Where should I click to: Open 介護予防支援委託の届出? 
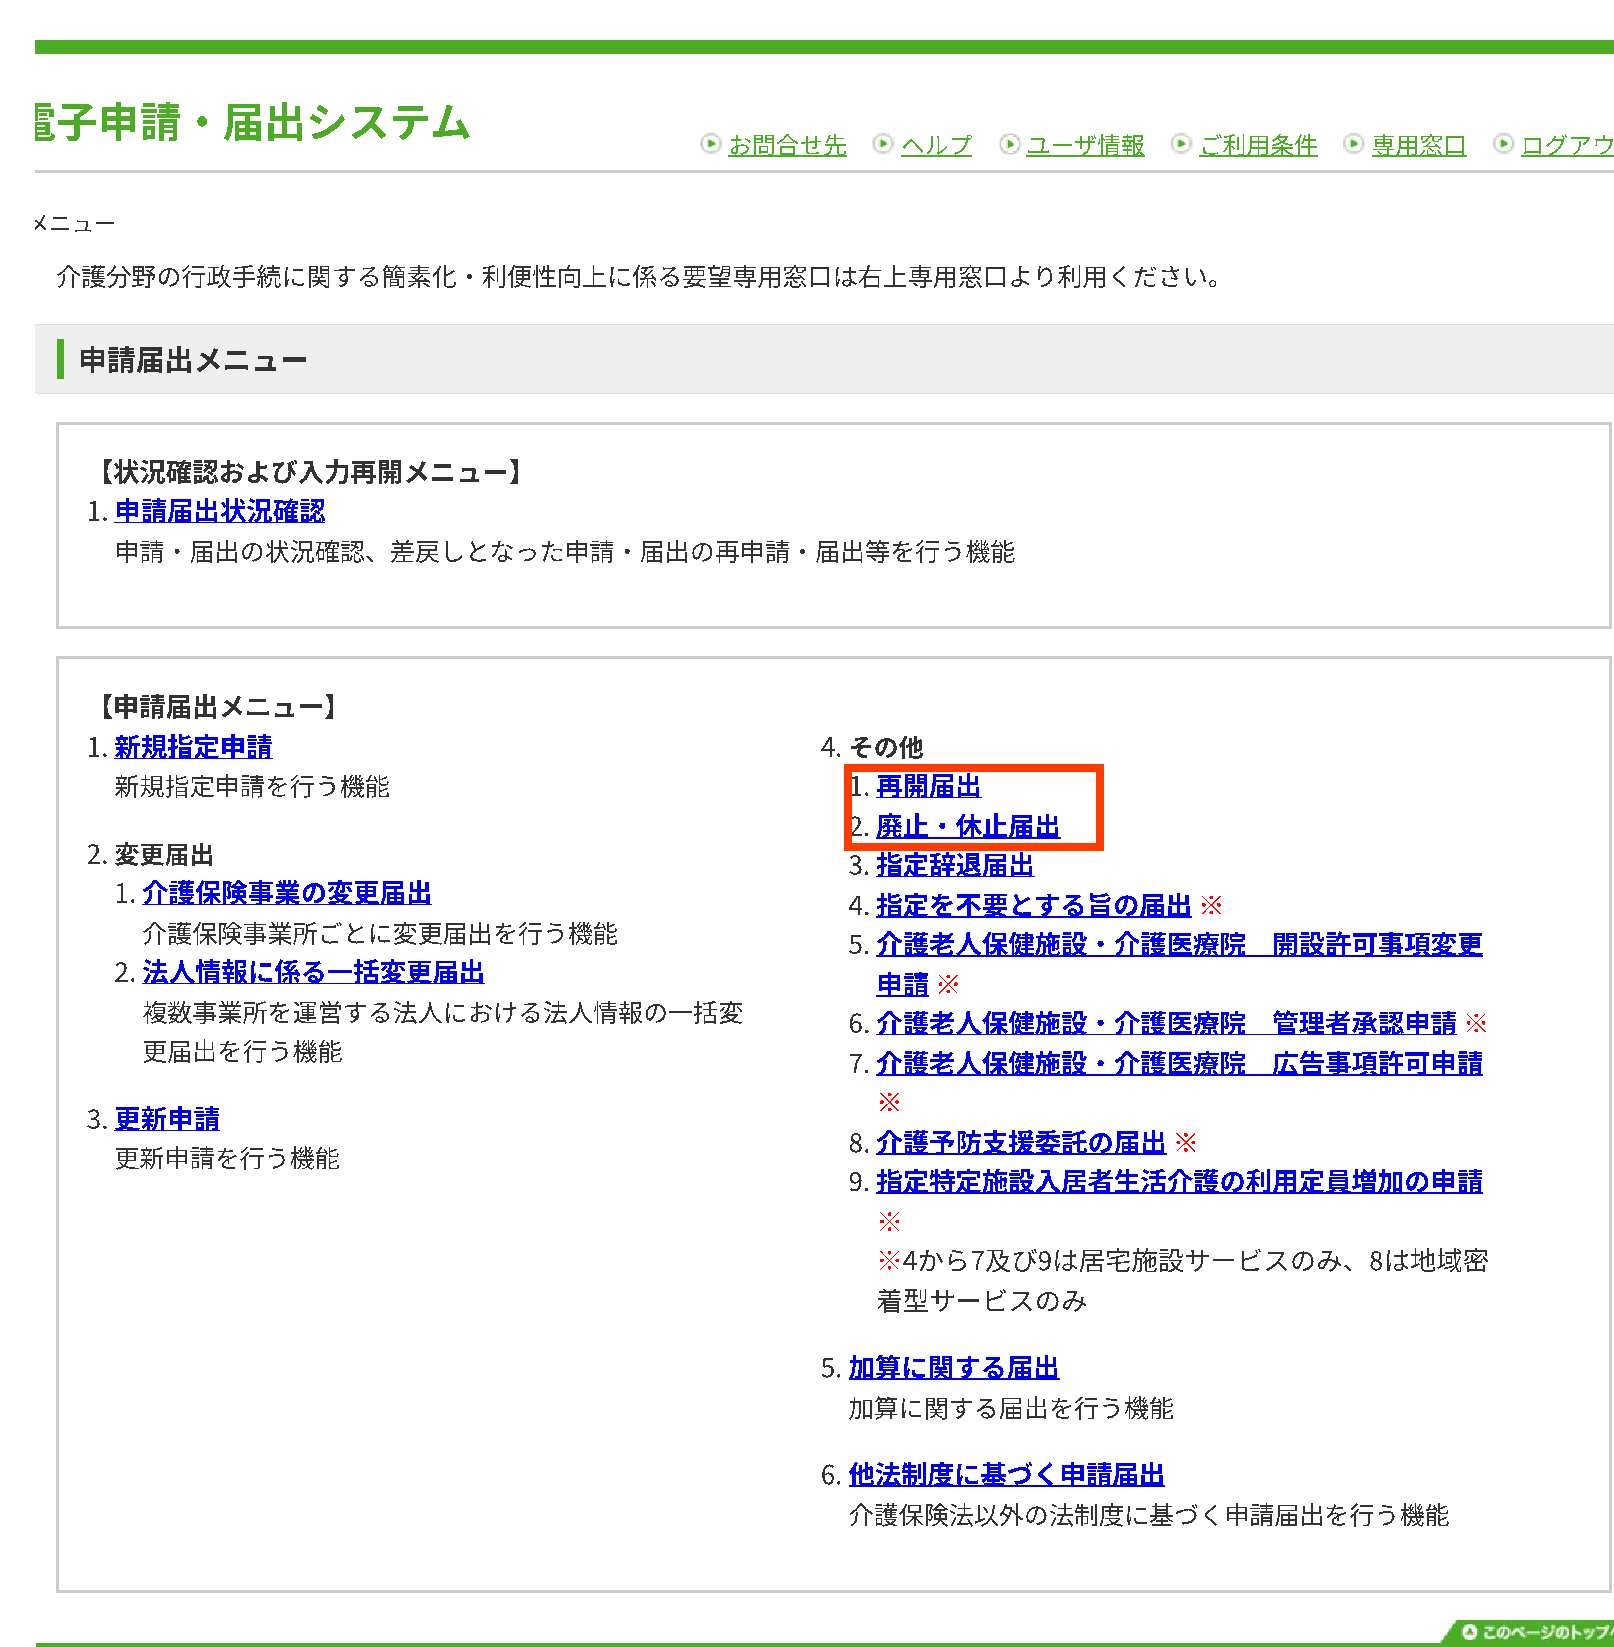(x=1021, y=1142)
